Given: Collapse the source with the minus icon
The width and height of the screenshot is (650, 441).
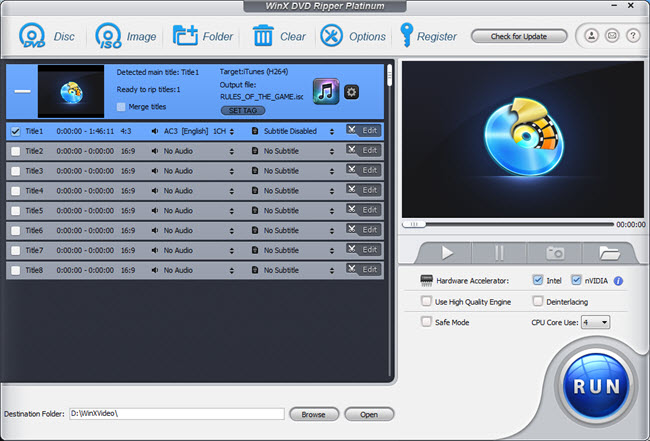Looking at the screenshot, I should point(22,91).
